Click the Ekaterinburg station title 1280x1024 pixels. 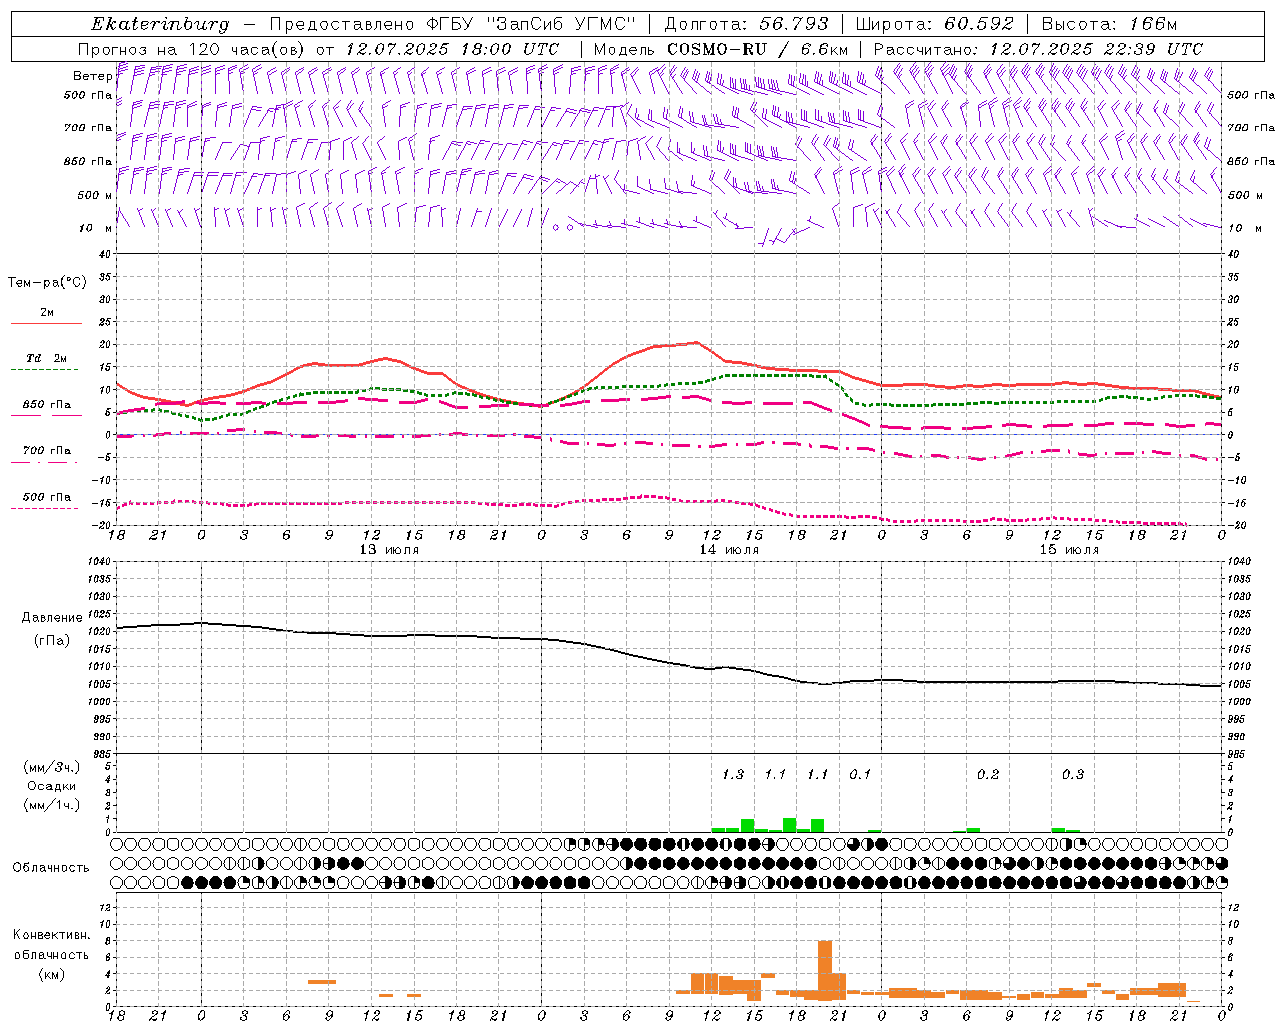(159, 24)
